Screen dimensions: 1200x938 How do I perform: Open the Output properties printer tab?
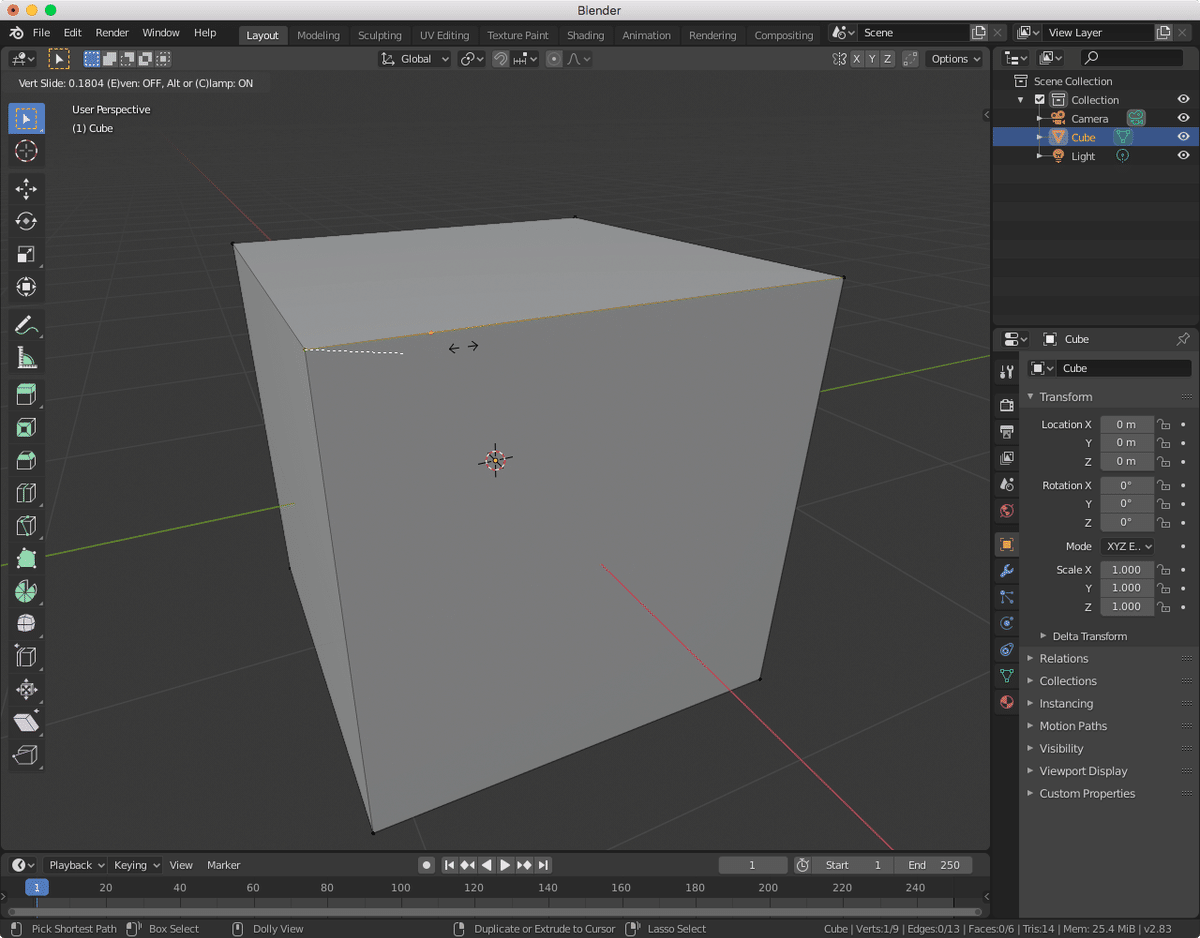click(x=1007, y=432)
